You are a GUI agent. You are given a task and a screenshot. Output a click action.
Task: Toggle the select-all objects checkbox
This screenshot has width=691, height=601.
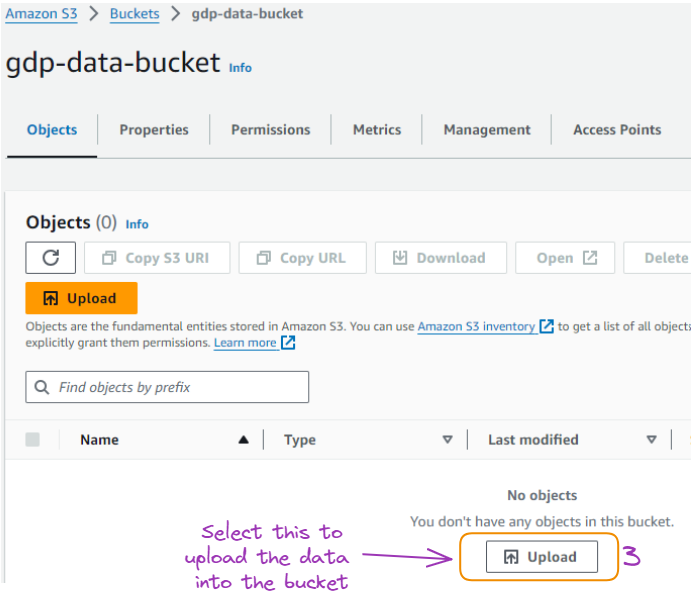[33, 439]
